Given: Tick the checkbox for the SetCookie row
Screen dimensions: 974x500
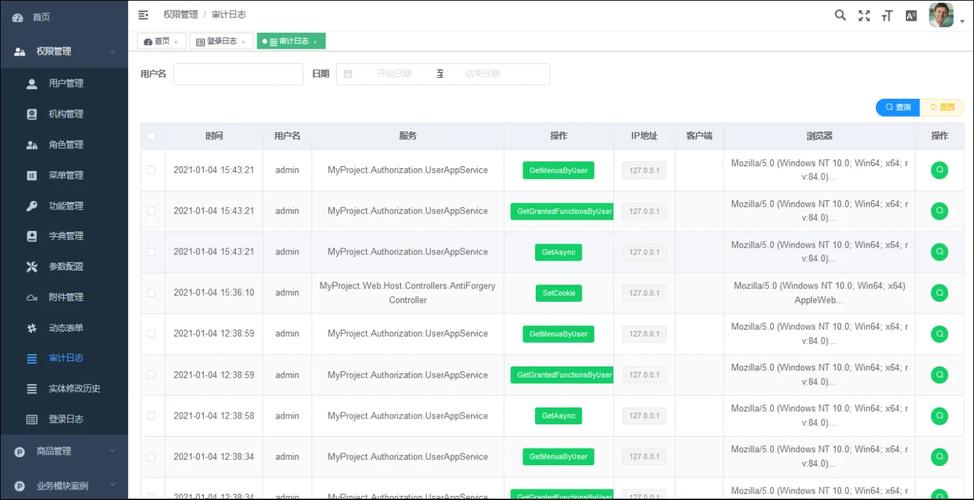Looking at the screenshot, I should click(152, 293).
